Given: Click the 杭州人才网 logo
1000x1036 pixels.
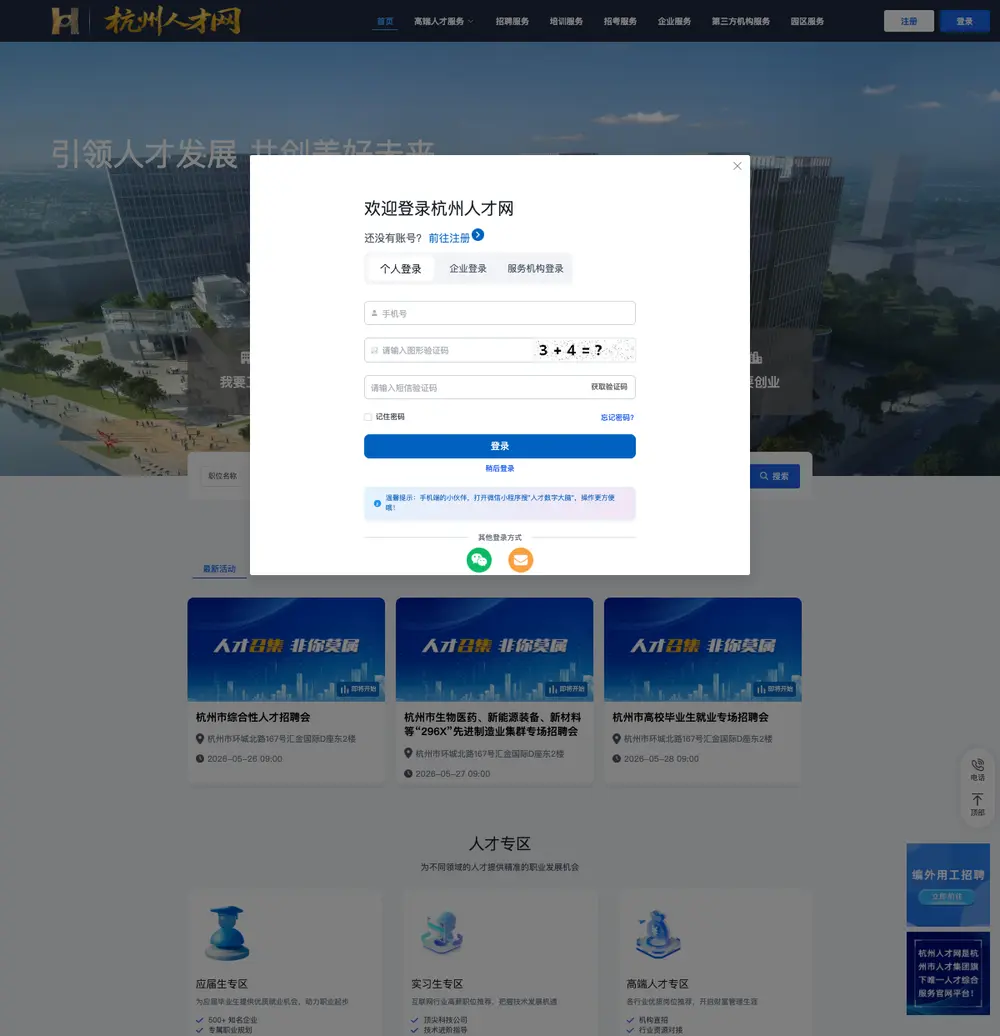Looking at the screenshot, I should pyautogui.click(x=146, y=20).
